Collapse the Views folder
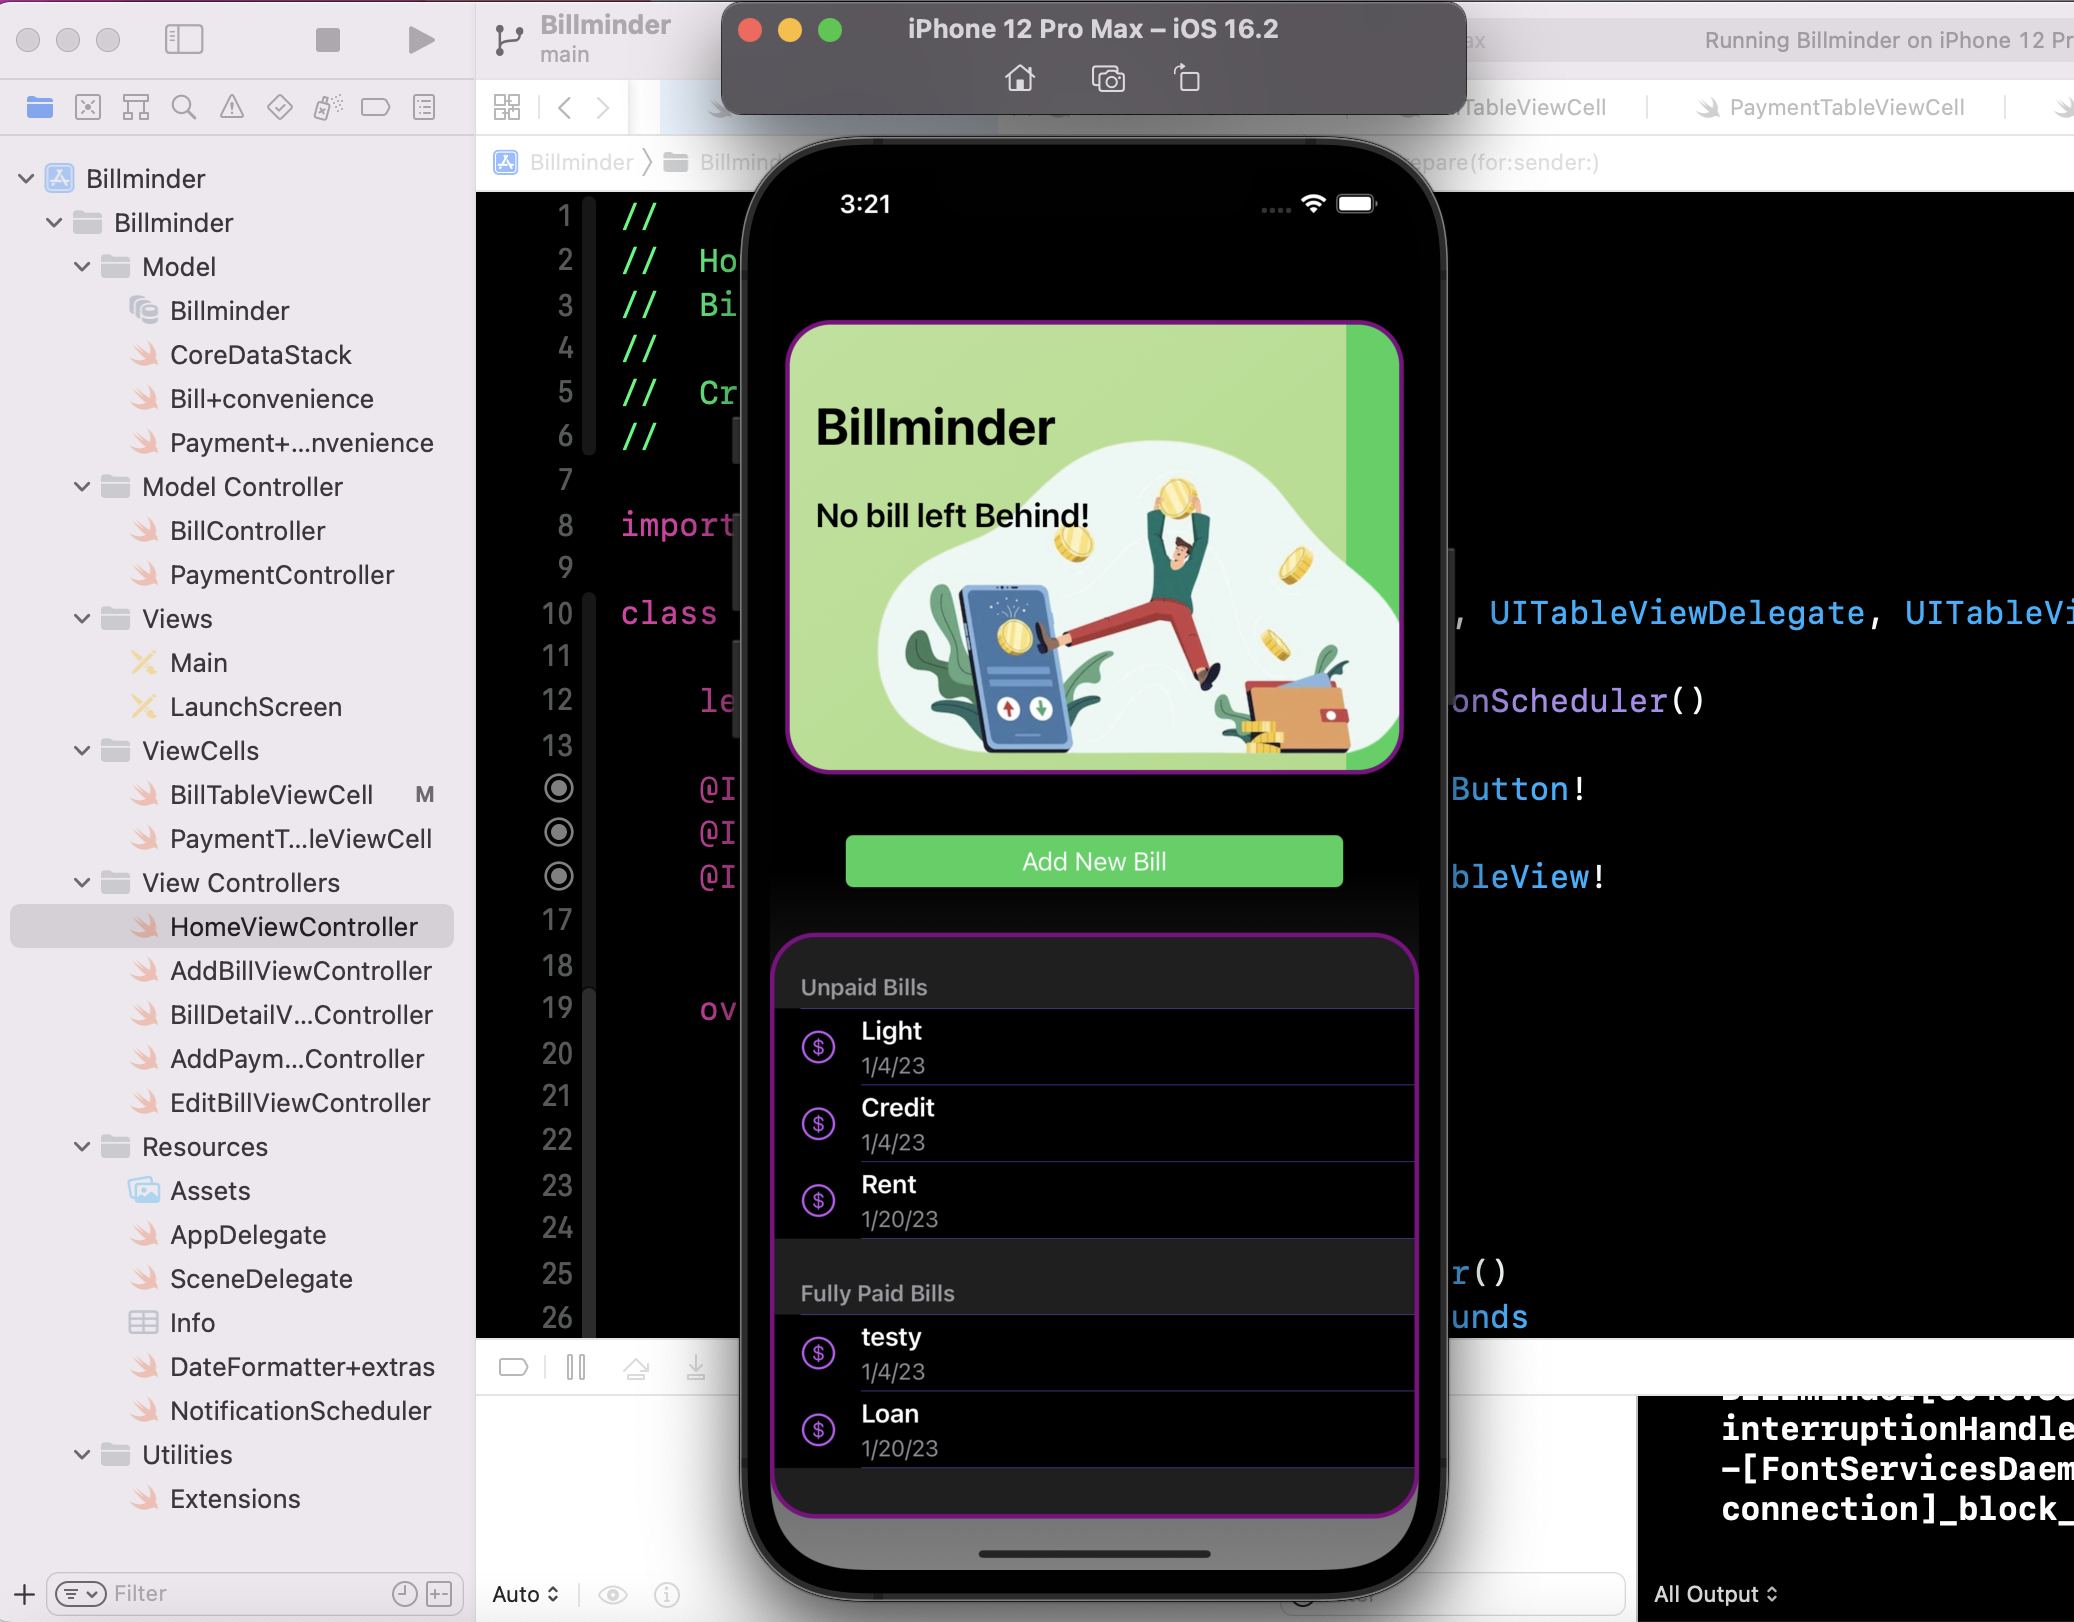Screen dimensions: 2074x1622 (83, 619)
